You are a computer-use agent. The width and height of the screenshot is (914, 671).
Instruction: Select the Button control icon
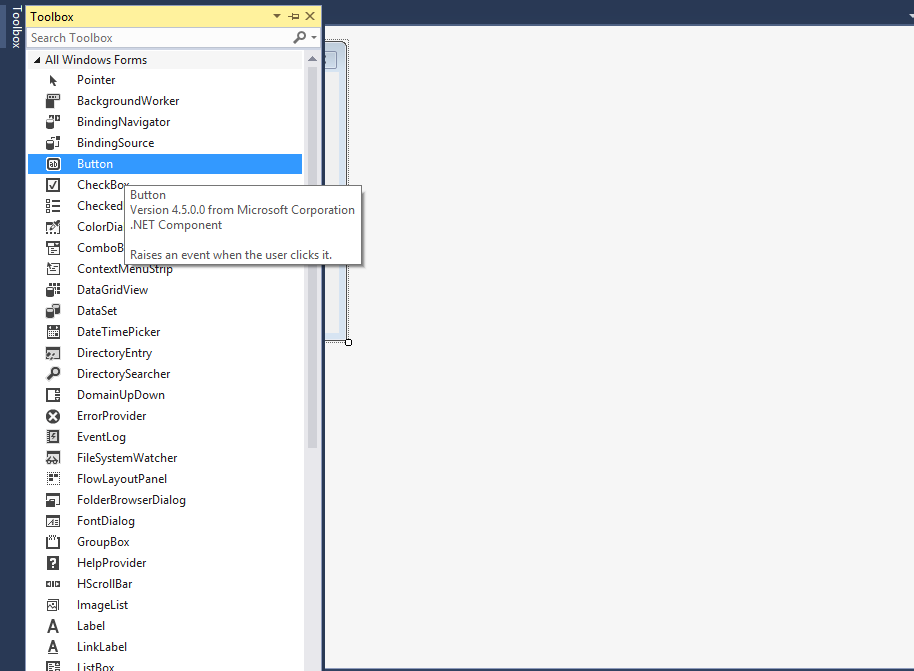click(53, 164)
